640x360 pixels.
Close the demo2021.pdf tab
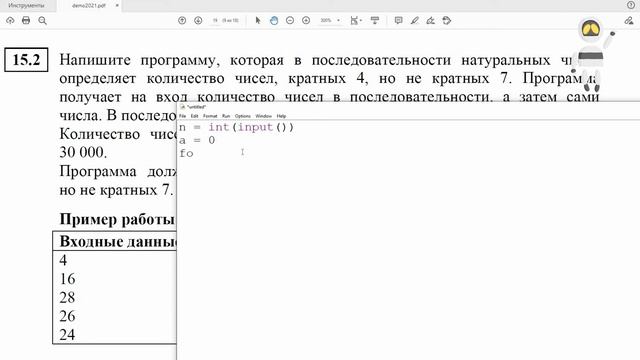click(x=117, y=6)
